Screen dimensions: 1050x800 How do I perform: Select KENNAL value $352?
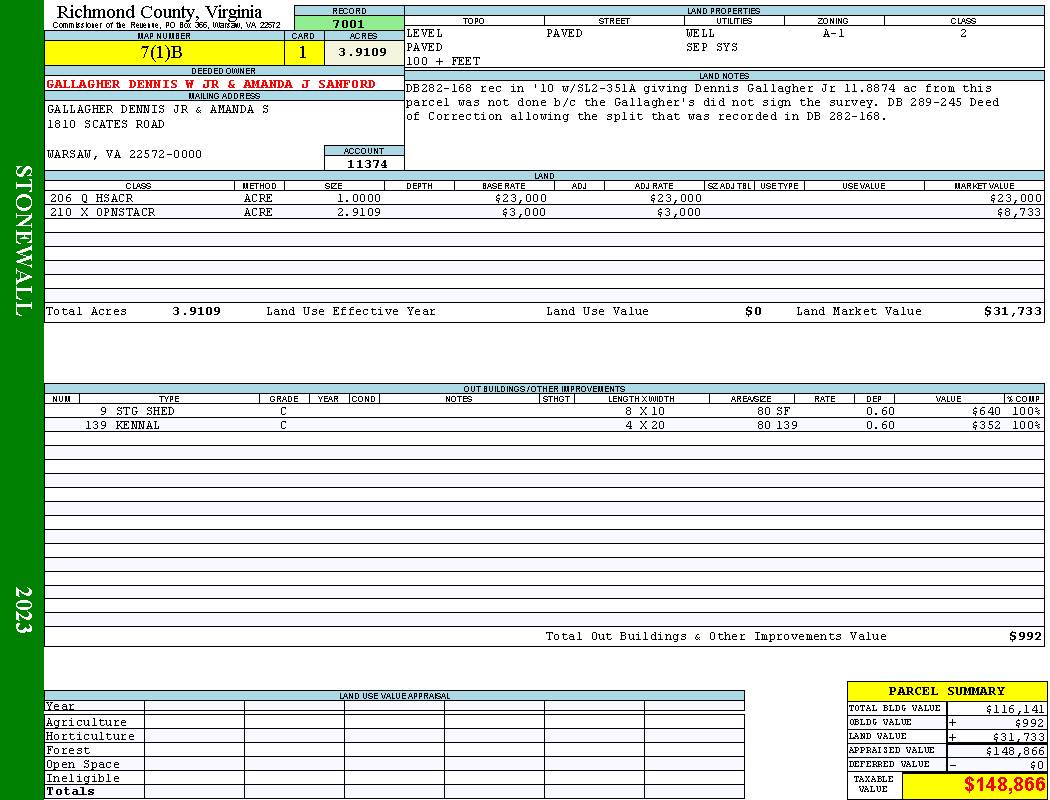click(986, 425)
